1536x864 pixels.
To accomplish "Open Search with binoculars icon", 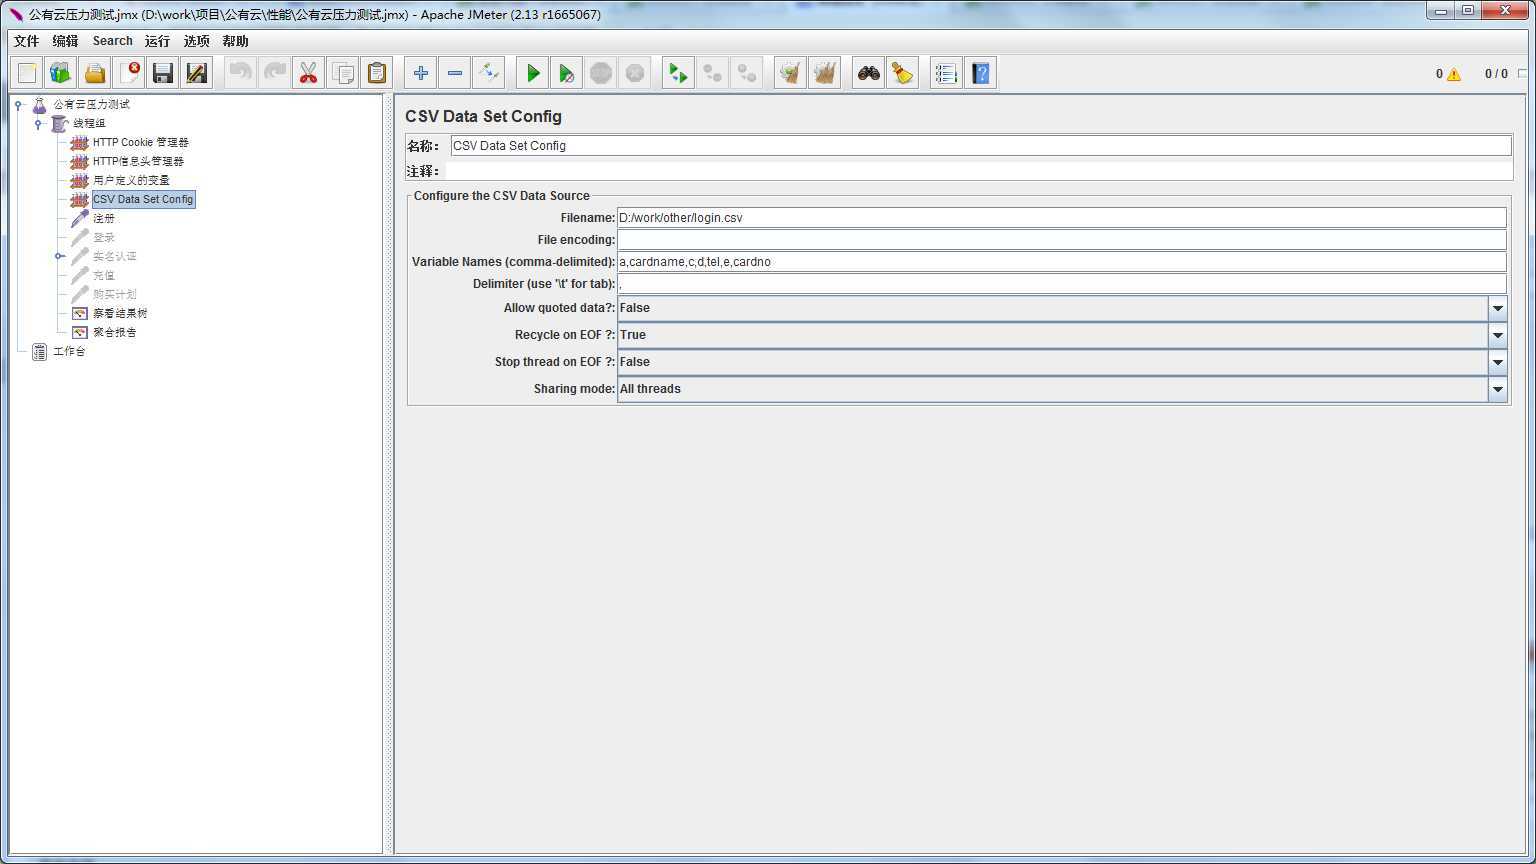I will (869, 73).
